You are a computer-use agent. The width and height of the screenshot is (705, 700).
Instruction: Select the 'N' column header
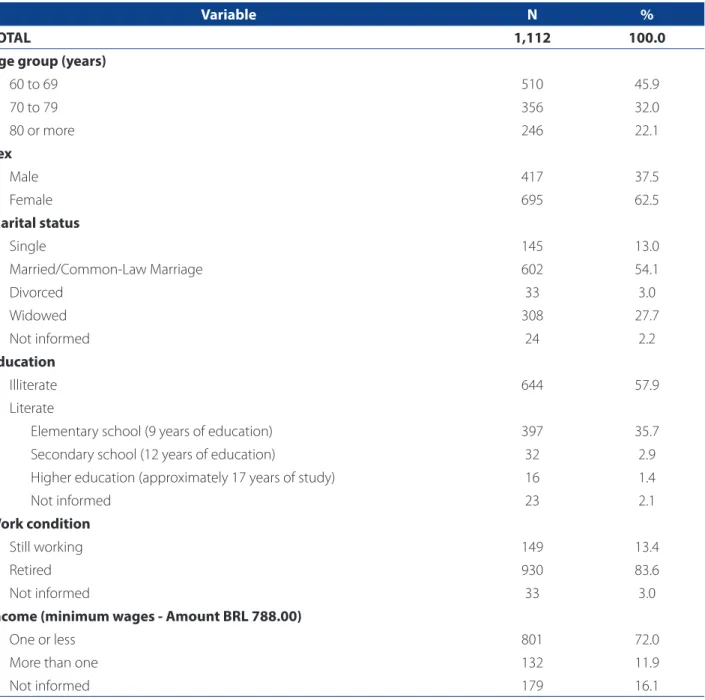pyautogui.click(x=532, y=15)
